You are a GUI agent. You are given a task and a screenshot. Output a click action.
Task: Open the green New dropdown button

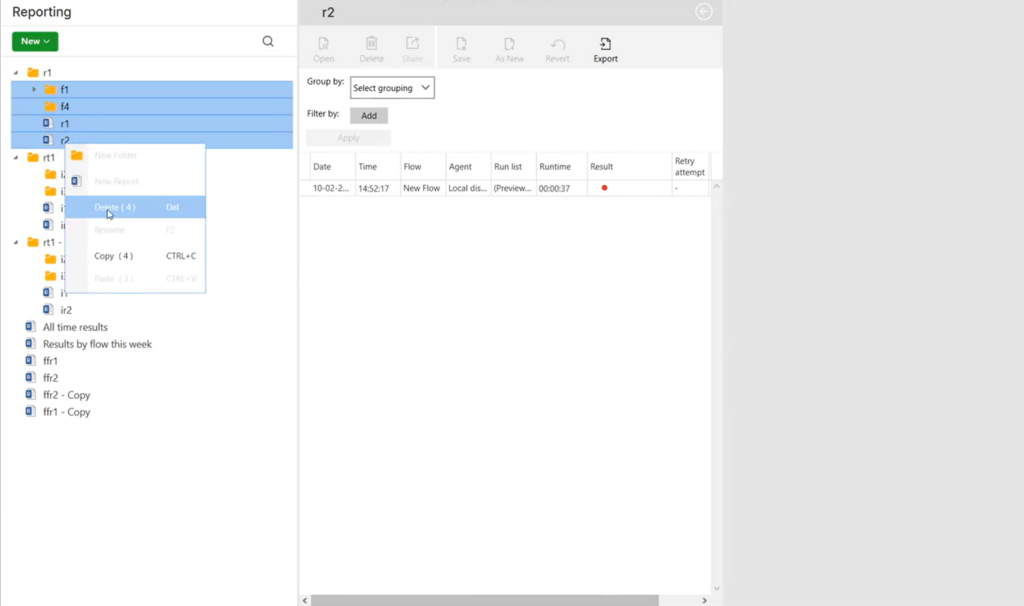(x=35, y=41)
